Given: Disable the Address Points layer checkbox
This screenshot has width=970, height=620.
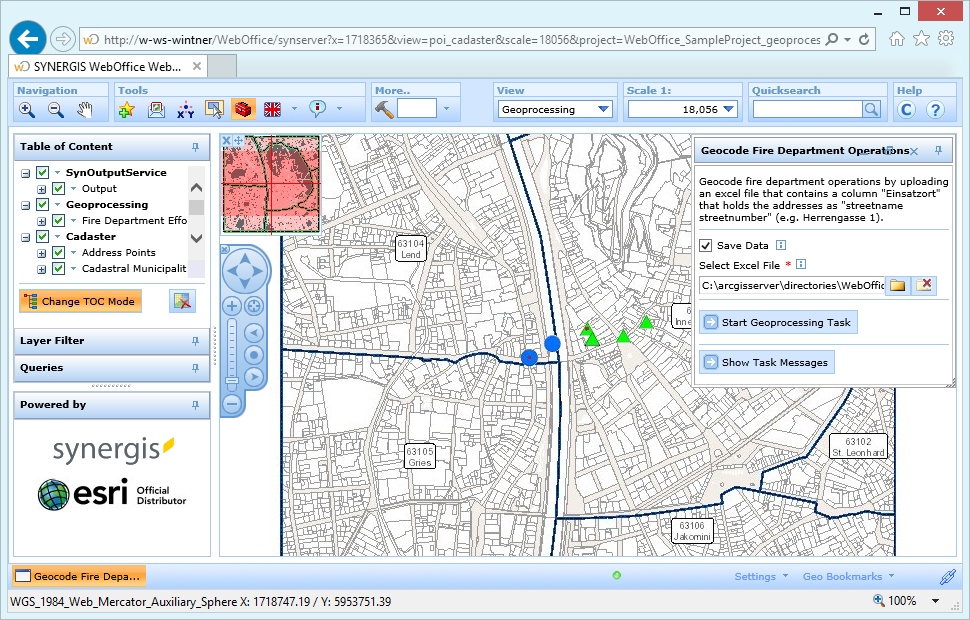Looking at the screenshot, I should 56,252.
